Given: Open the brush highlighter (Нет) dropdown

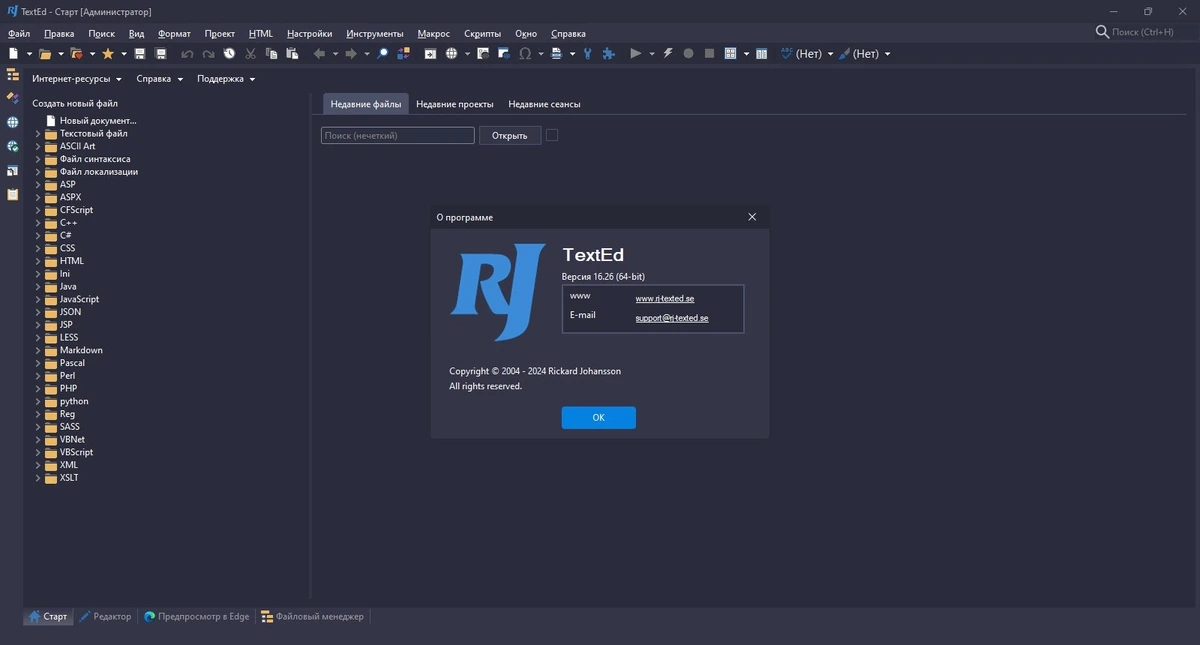Looking at the screenshot, I should pyautogui.click(x=886, y=54).
